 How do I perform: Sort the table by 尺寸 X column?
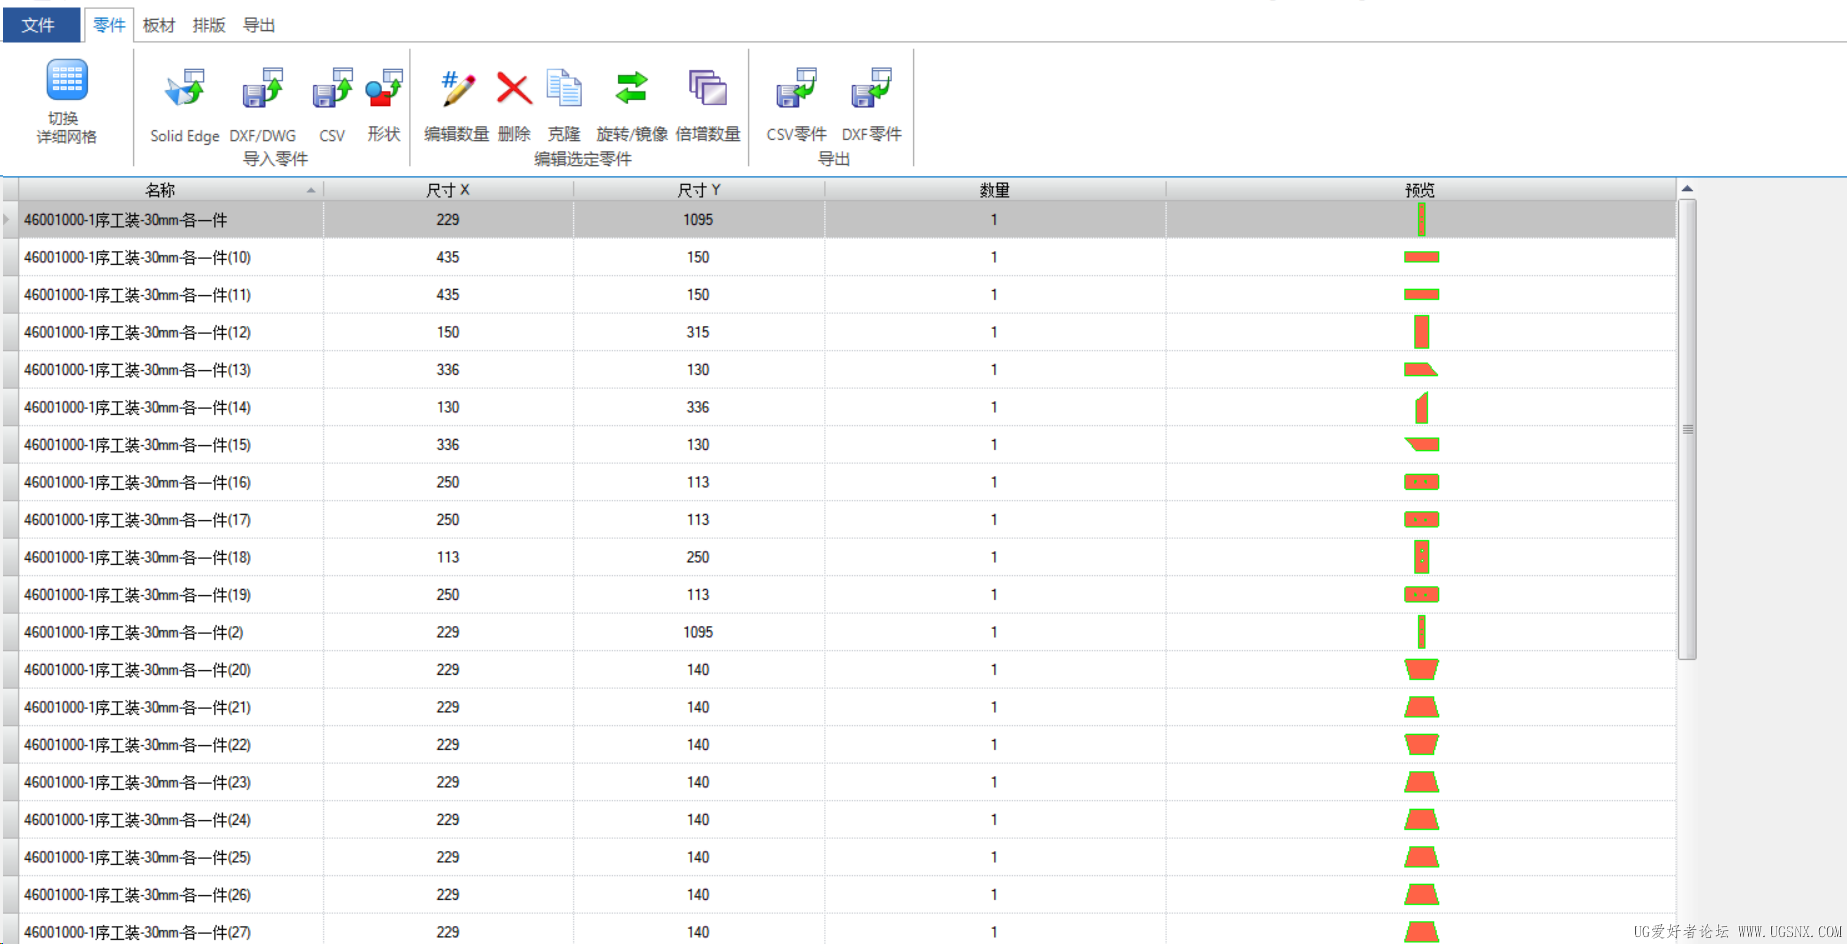point(447,190)
